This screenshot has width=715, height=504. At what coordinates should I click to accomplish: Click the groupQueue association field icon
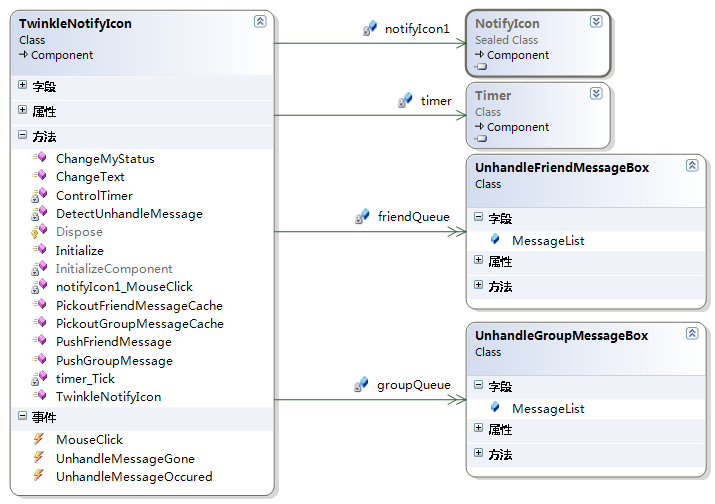click(362, 384)
